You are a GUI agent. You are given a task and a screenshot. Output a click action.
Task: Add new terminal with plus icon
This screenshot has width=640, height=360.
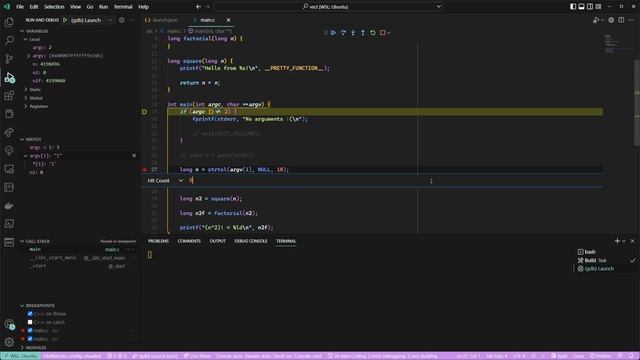(617, 241)
